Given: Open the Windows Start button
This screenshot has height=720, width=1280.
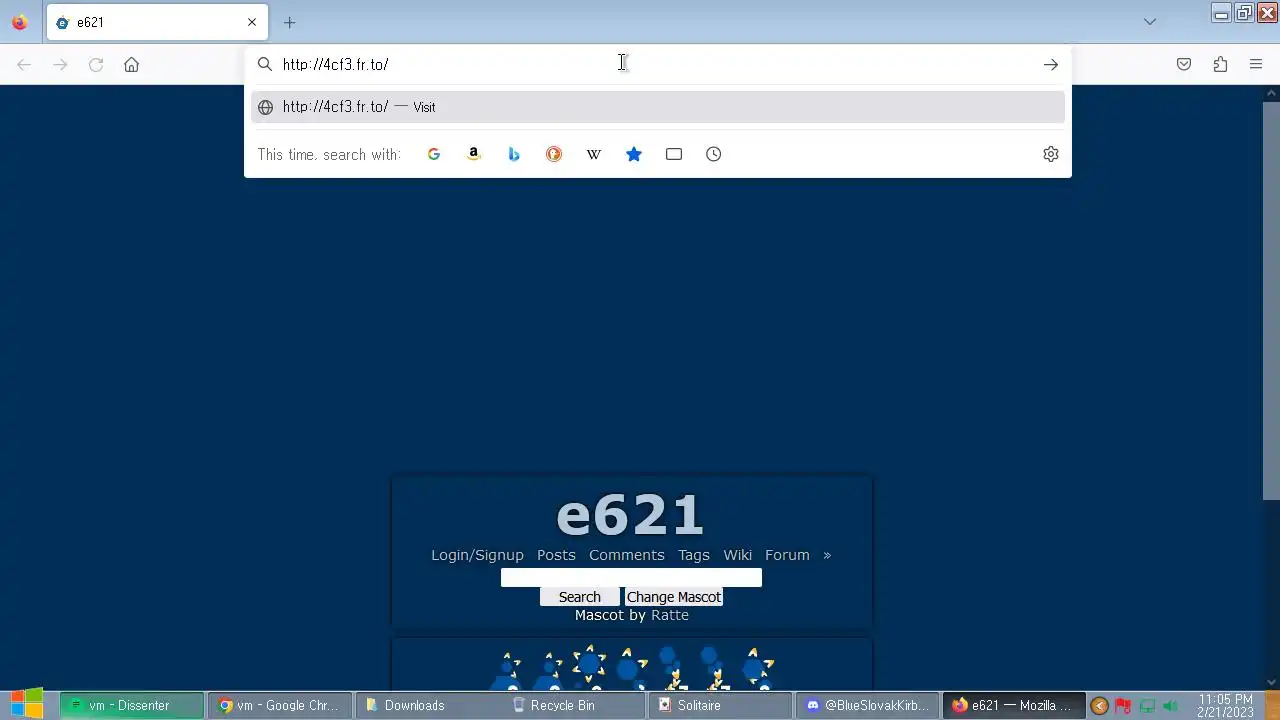Looking at the screenshot, I should (27, 704).
